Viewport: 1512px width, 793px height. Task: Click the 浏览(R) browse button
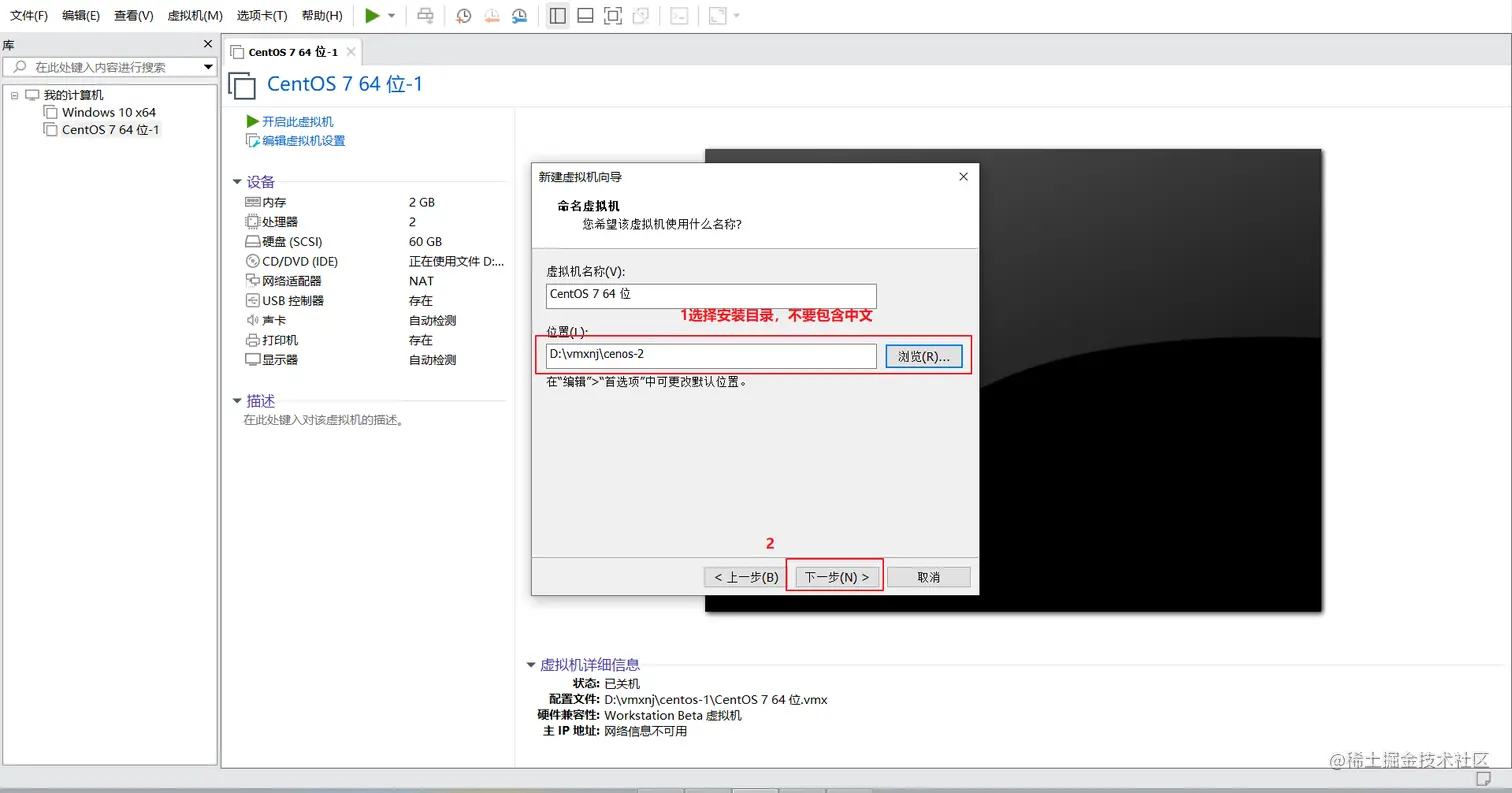tap(922, 354)
